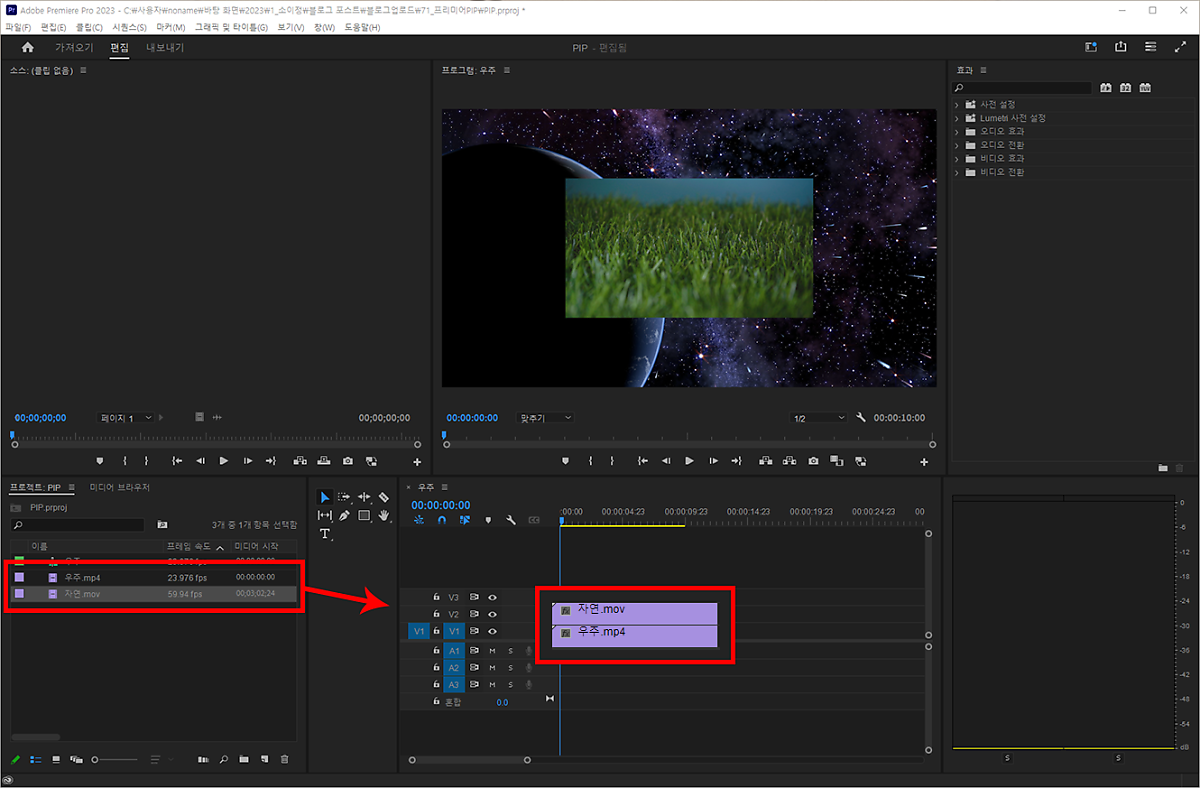Toggle lock on track V3
The image size is (1200, 788).
point(436,597)
